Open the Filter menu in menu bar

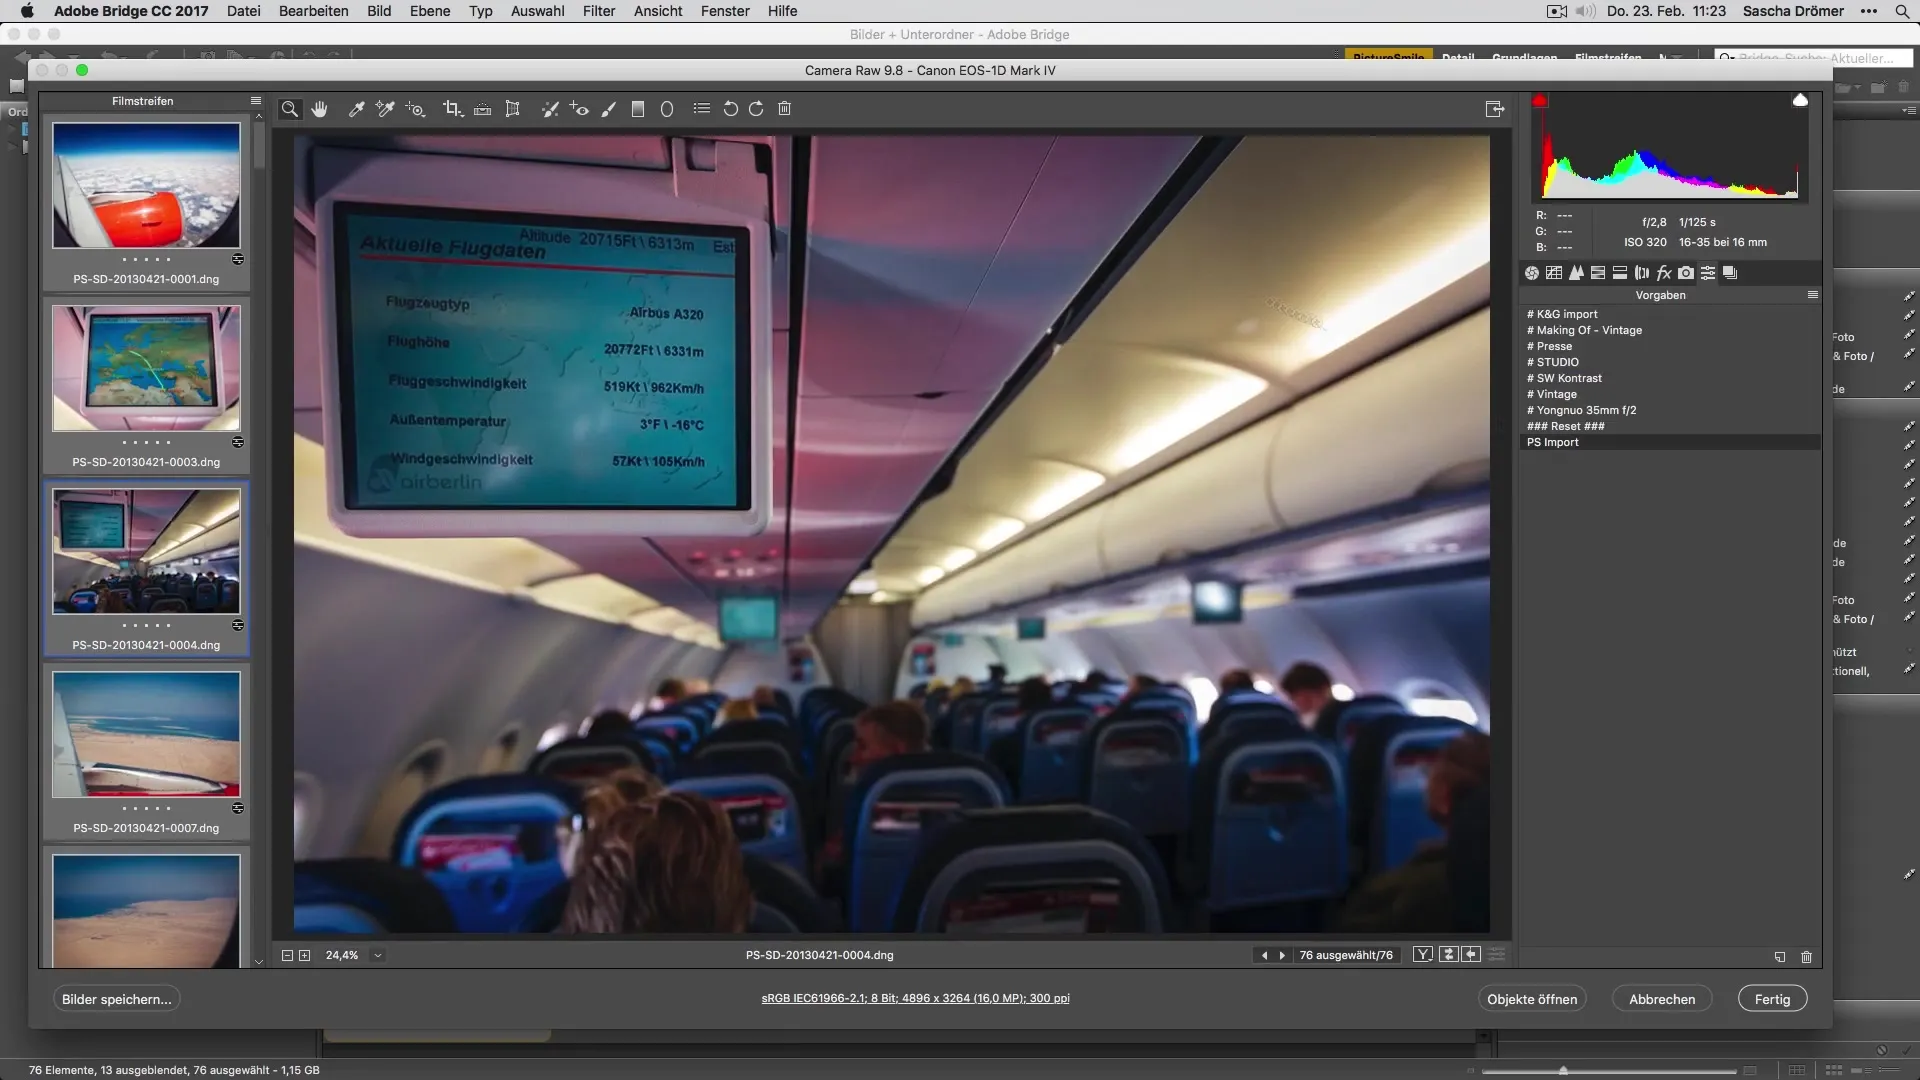click(599, 11)
